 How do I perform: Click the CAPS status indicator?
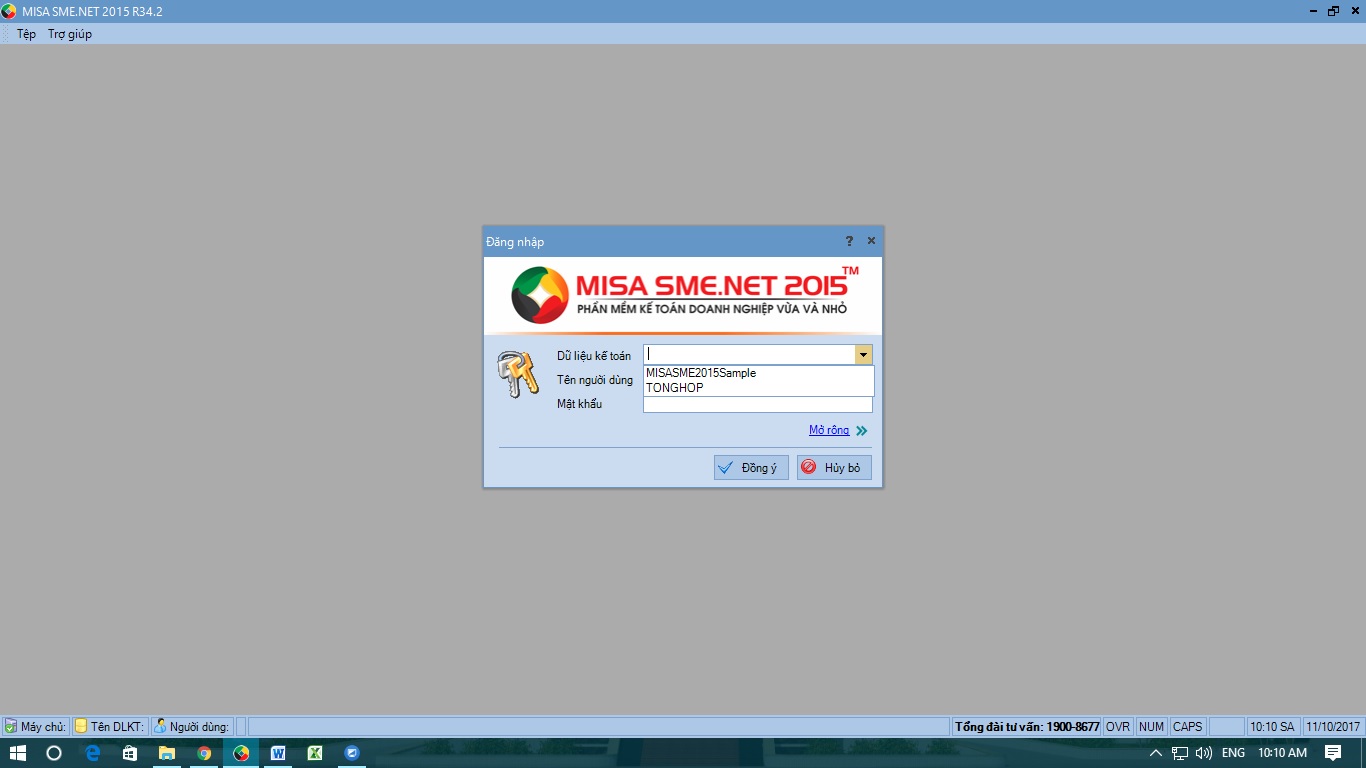pos(1187,727)
